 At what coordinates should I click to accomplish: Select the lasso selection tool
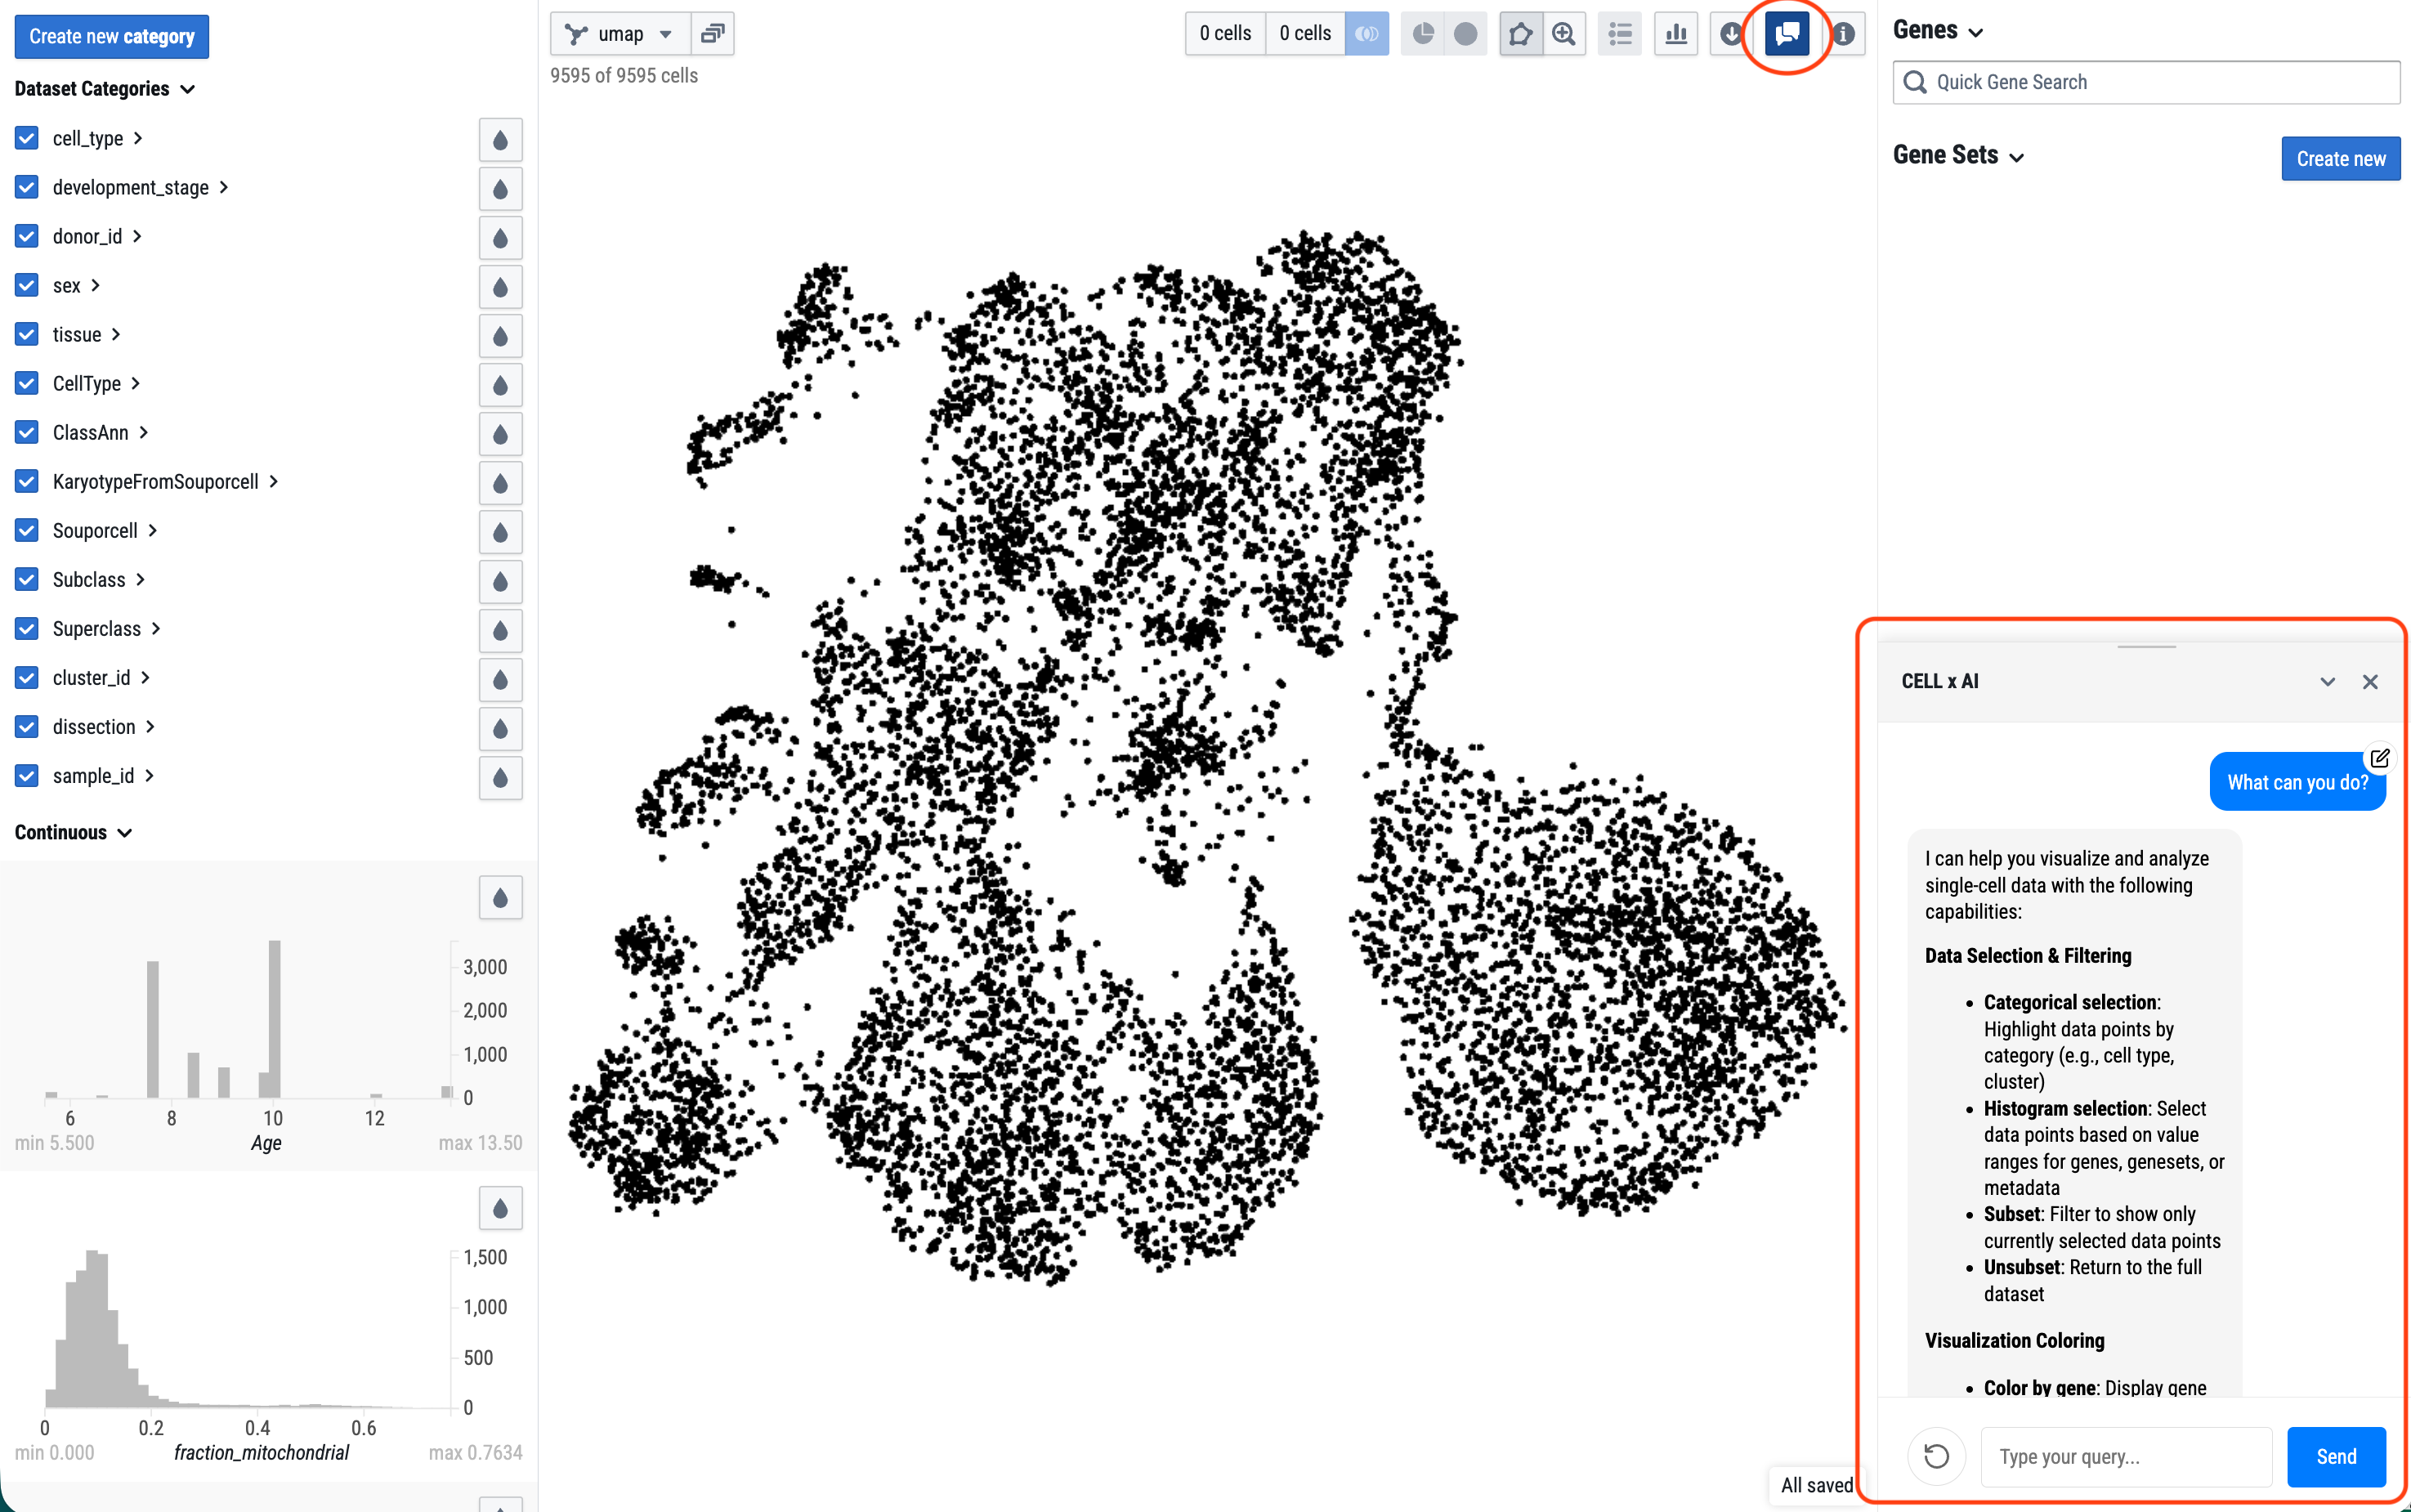point(1519,34)
